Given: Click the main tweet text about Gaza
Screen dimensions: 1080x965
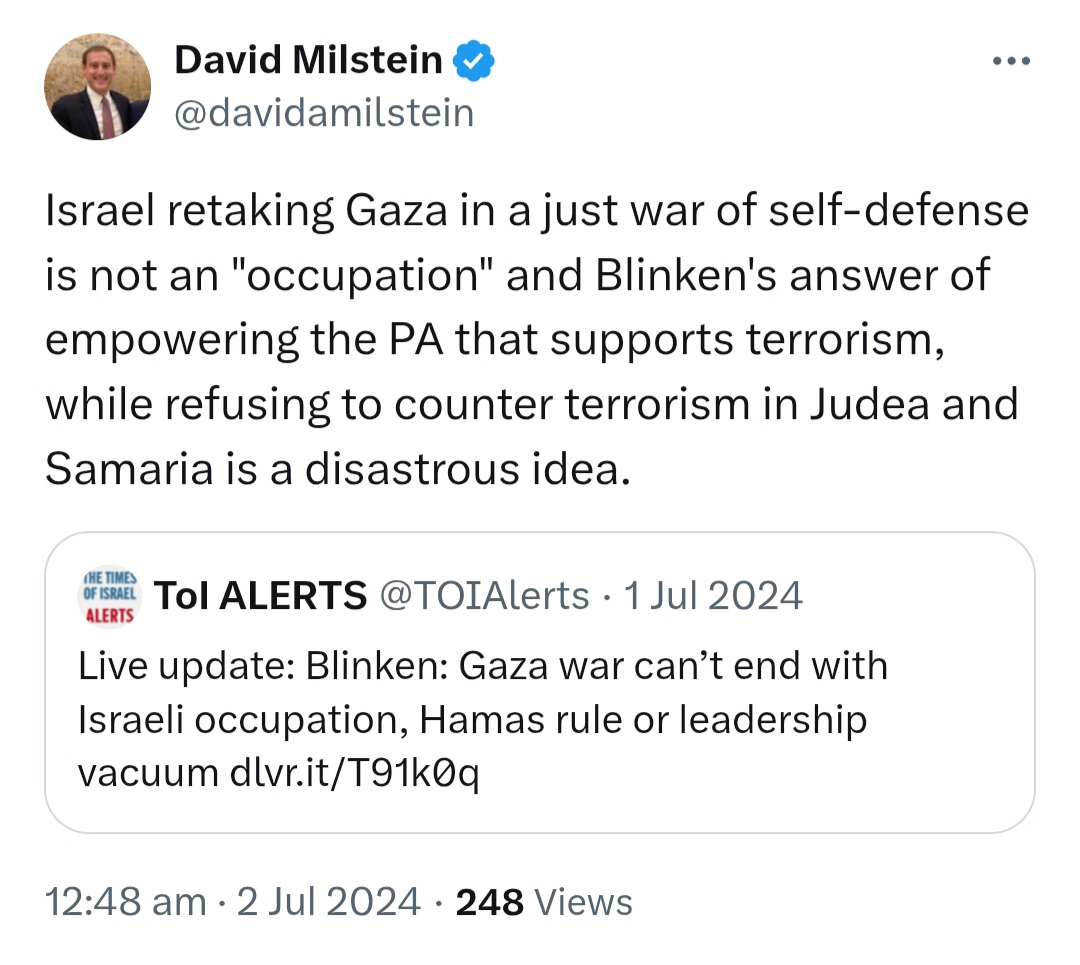Looking at the screenshot, I should point(537,339).
